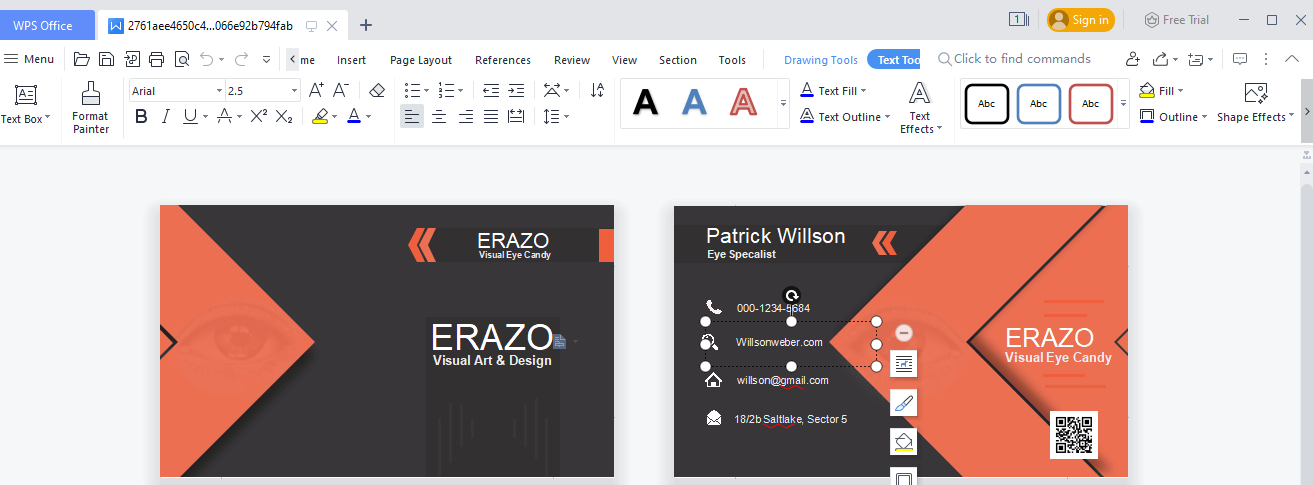Toggle Italic formatting
The image size is (1313, 485).
click(x=166, y=117)
